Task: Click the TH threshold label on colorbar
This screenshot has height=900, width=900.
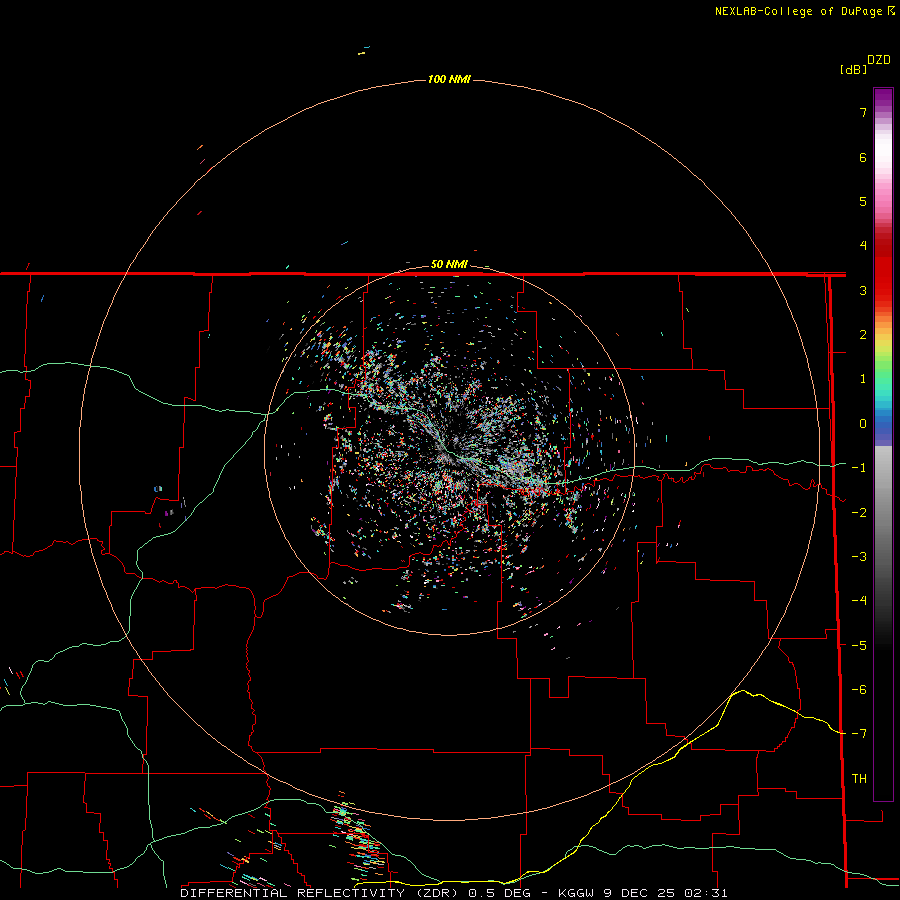Action: pyautogui.click(x=859, y=779)
